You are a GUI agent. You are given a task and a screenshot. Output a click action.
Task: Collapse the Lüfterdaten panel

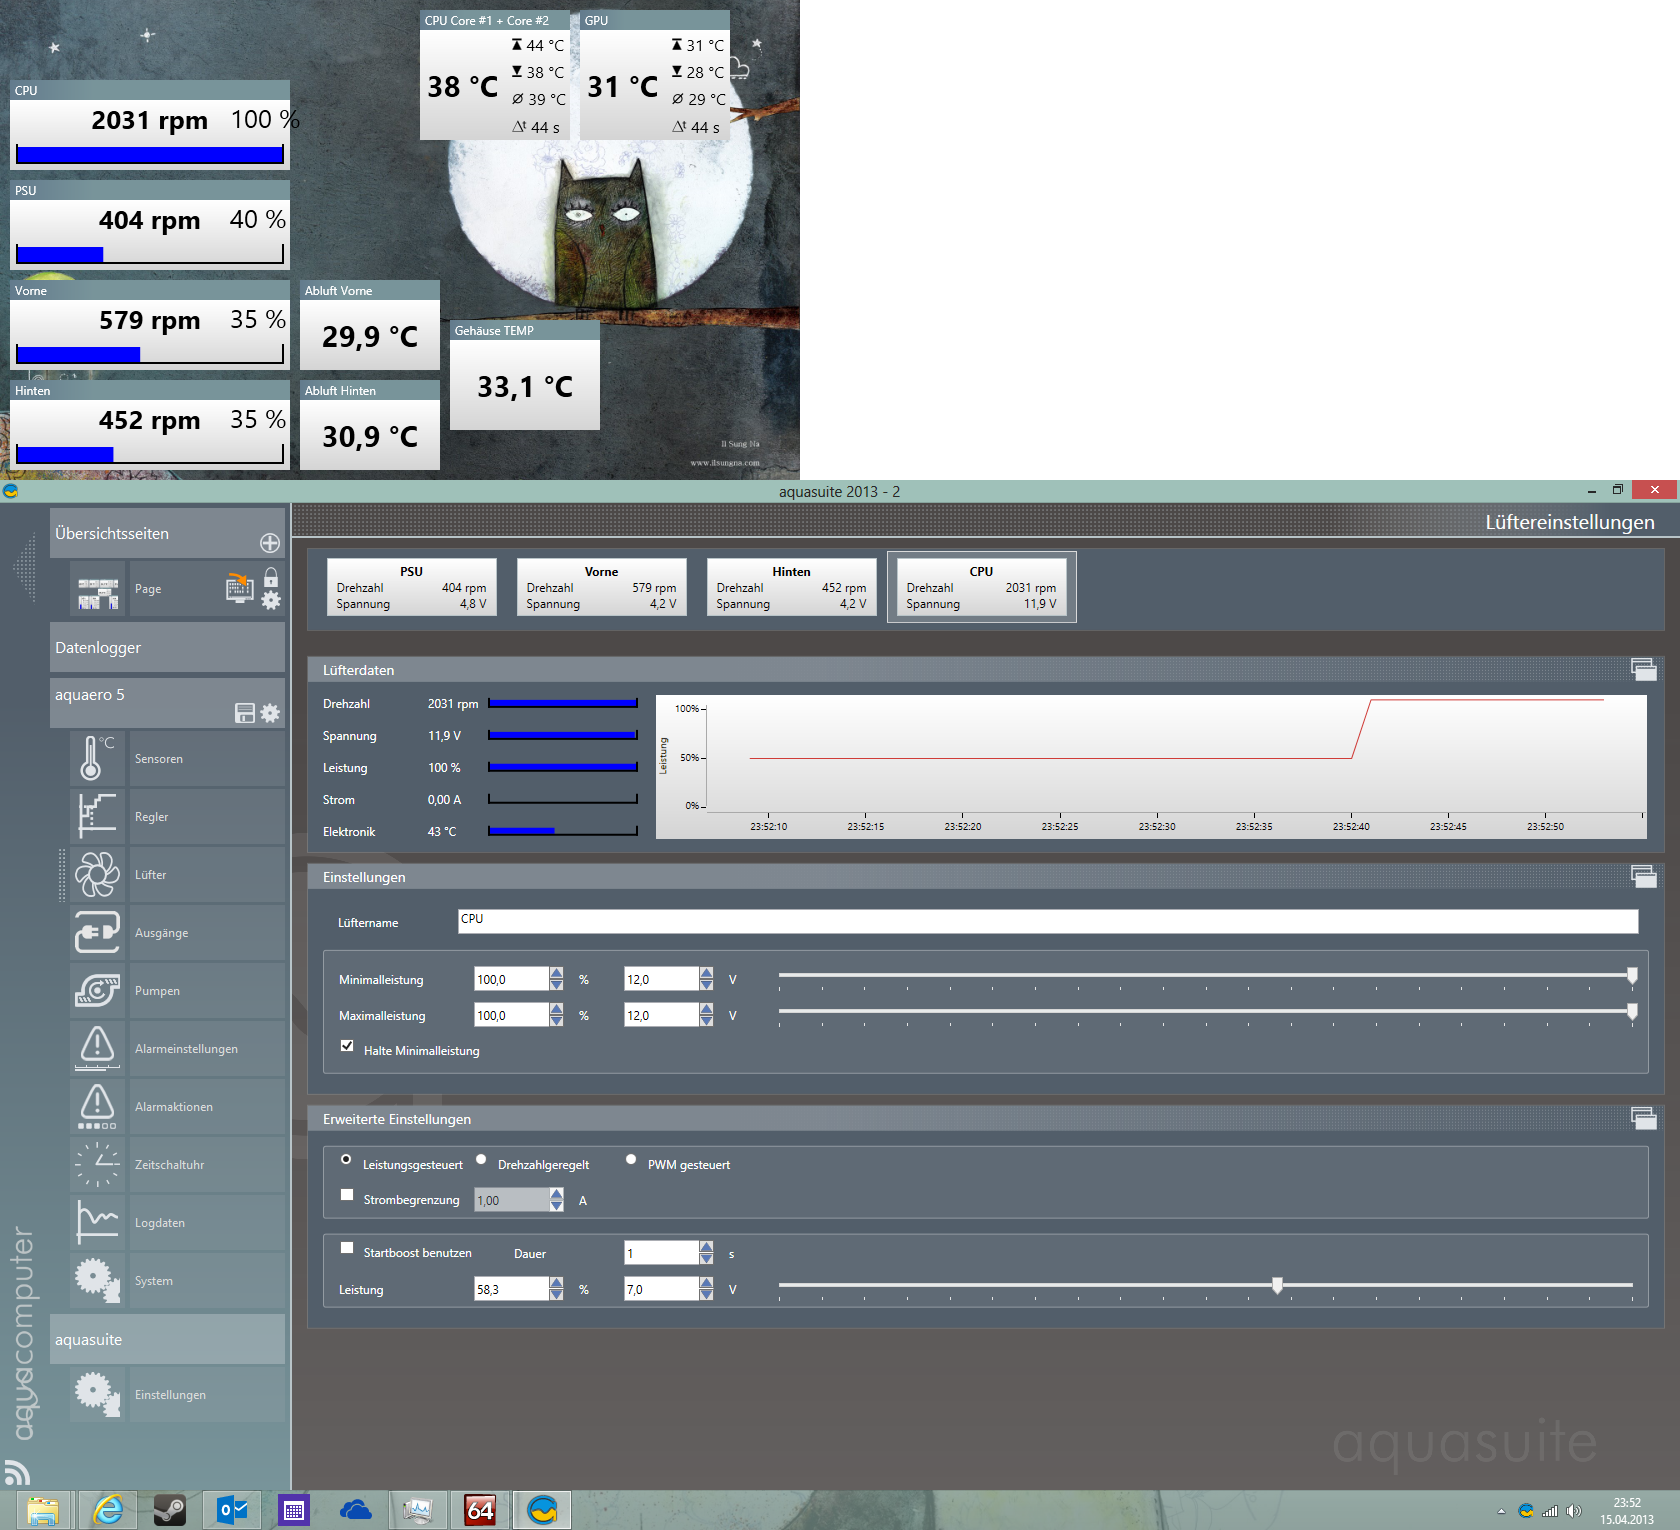coord(1643,669)
